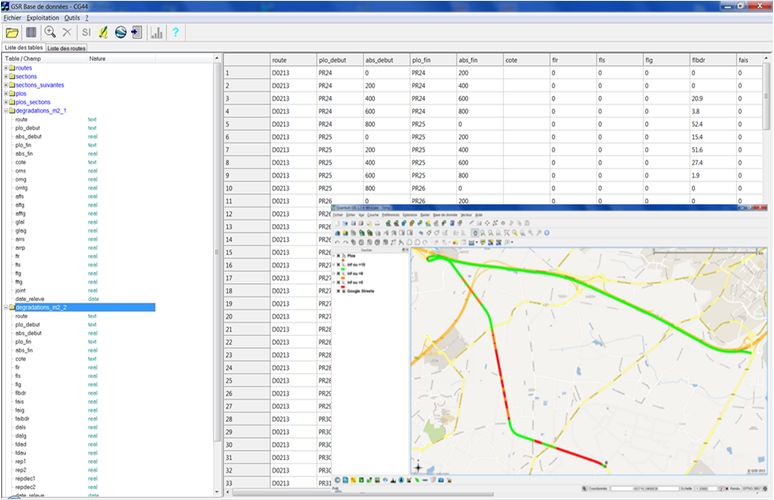This screenshot has height=500, width=774.
Task: Click the open folder toolbar icon
Action: click(12, 33)
